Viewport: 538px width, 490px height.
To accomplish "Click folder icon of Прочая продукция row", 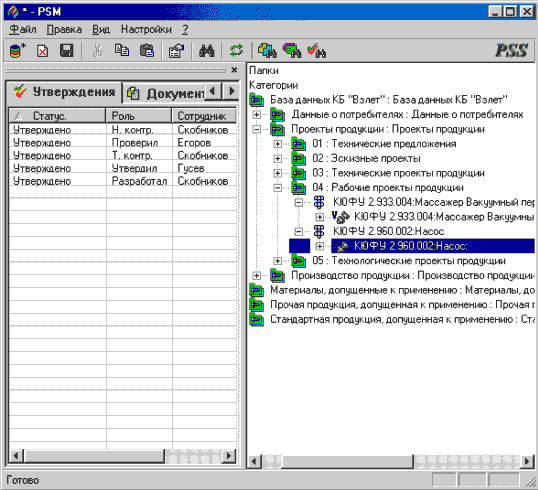I will [257, 305].
